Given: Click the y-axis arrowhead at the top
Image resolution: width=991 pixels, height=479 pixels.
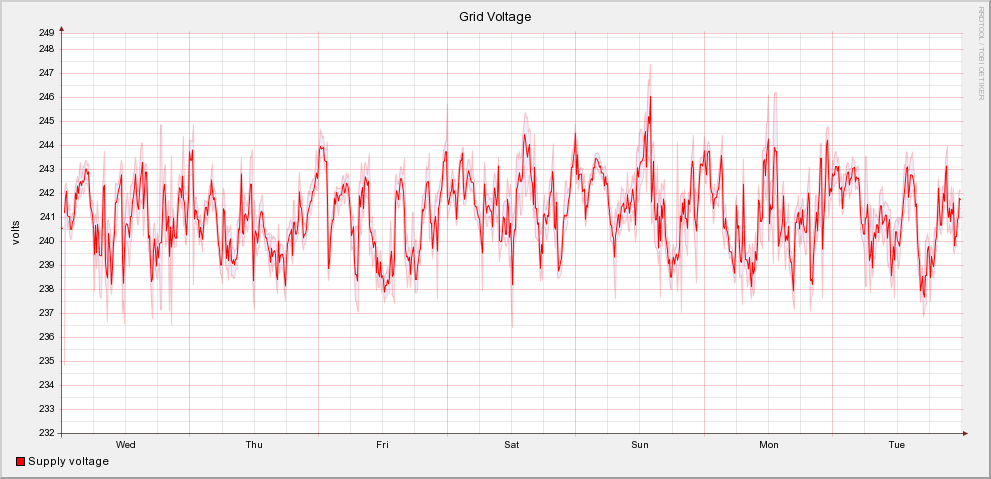Looking at the screenshot, I should [61, 29].
